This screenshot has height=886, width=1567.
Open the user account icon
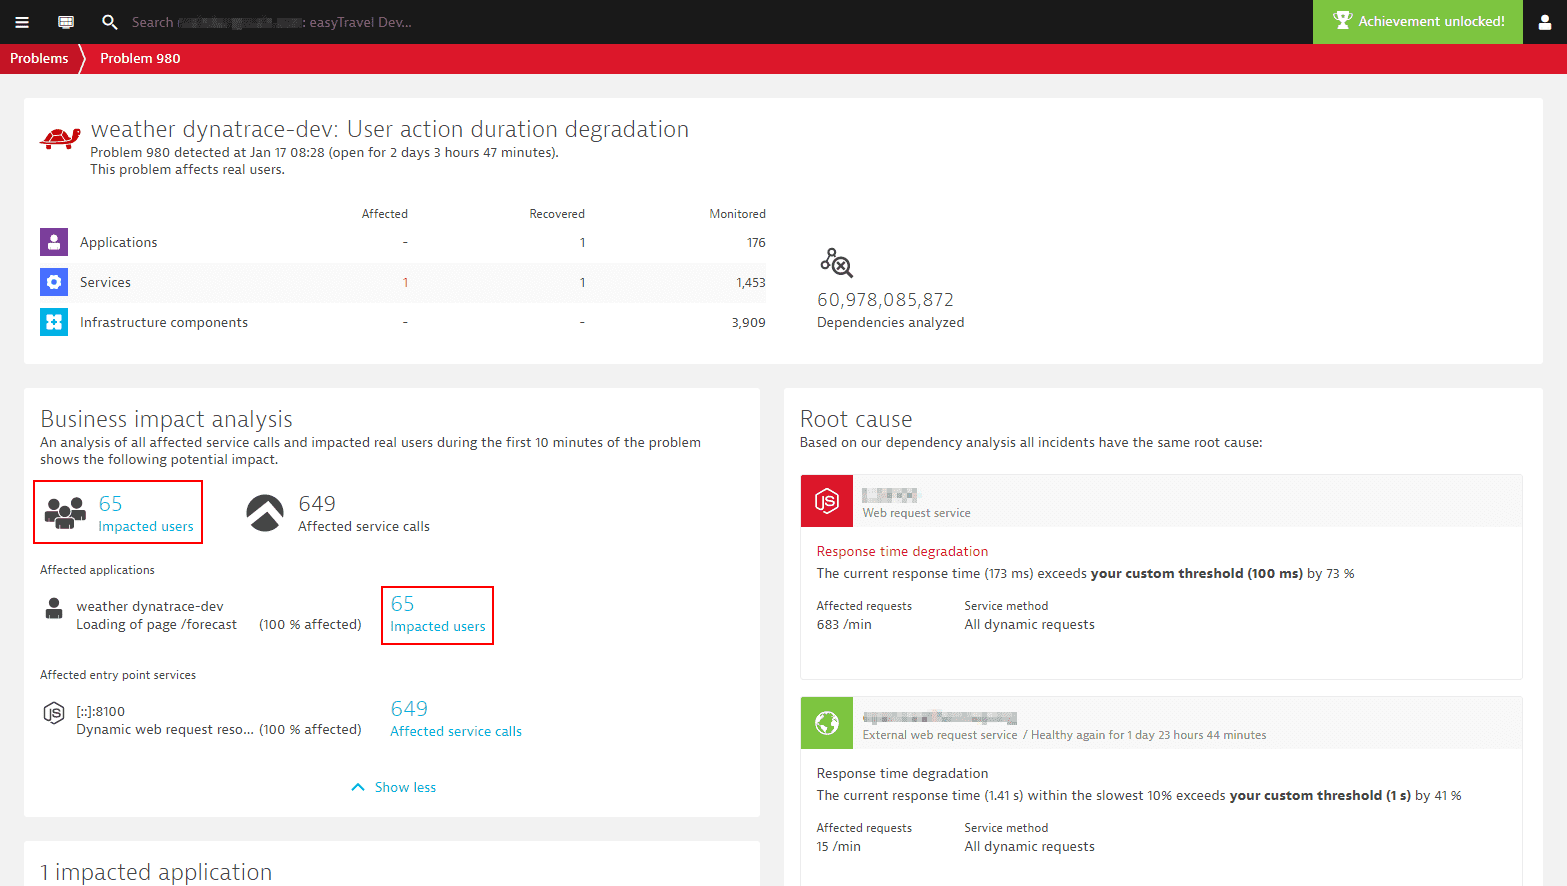[1545, 22]
